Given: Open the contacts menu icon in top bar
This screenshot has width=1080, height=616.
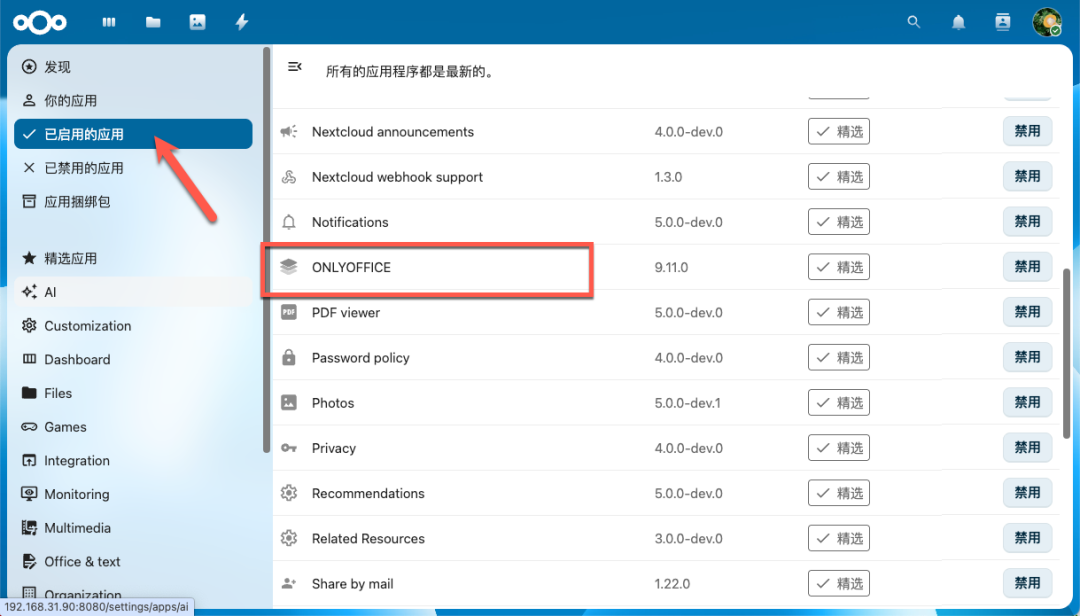Looking at the screenshot, I should pyautogui.click(x=1002, y=21).
